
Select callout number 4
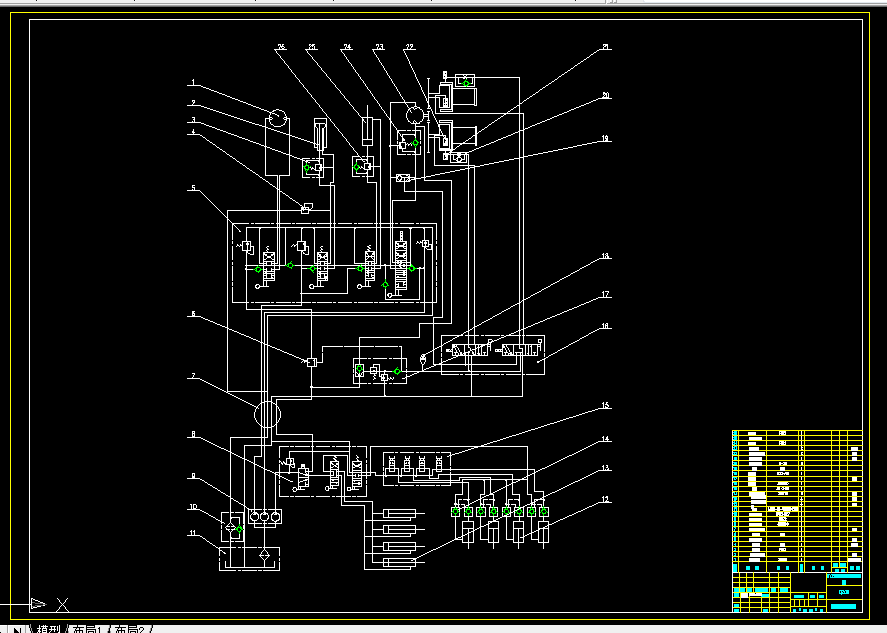[x=193, y=132]
